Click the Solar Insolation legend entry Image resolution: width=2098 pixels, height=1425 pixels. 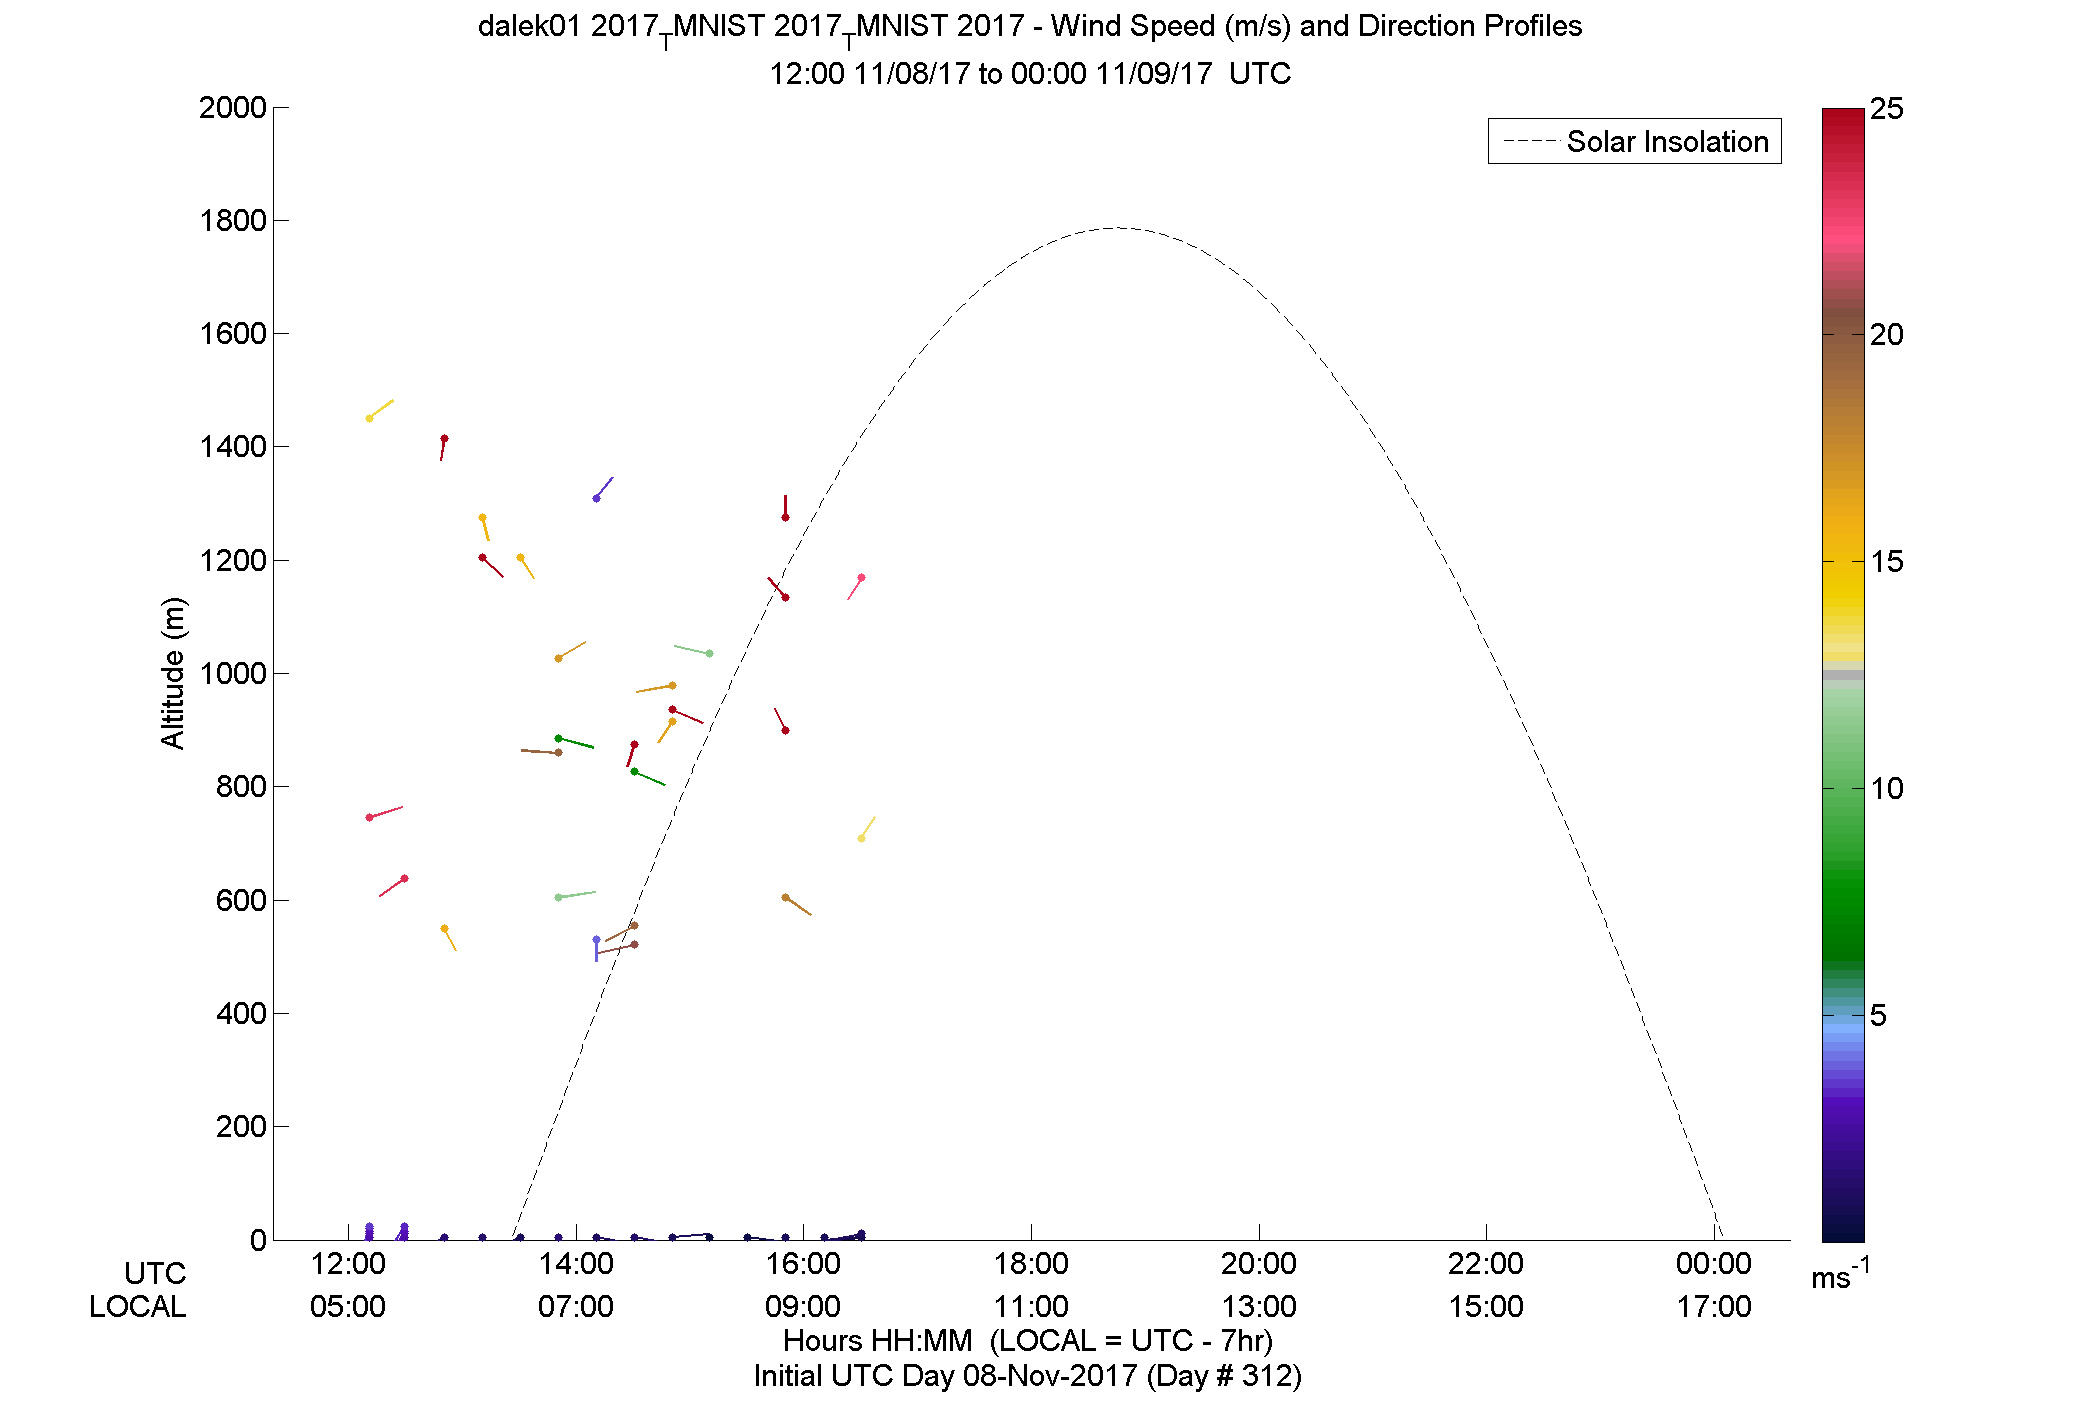(1635, 141)
